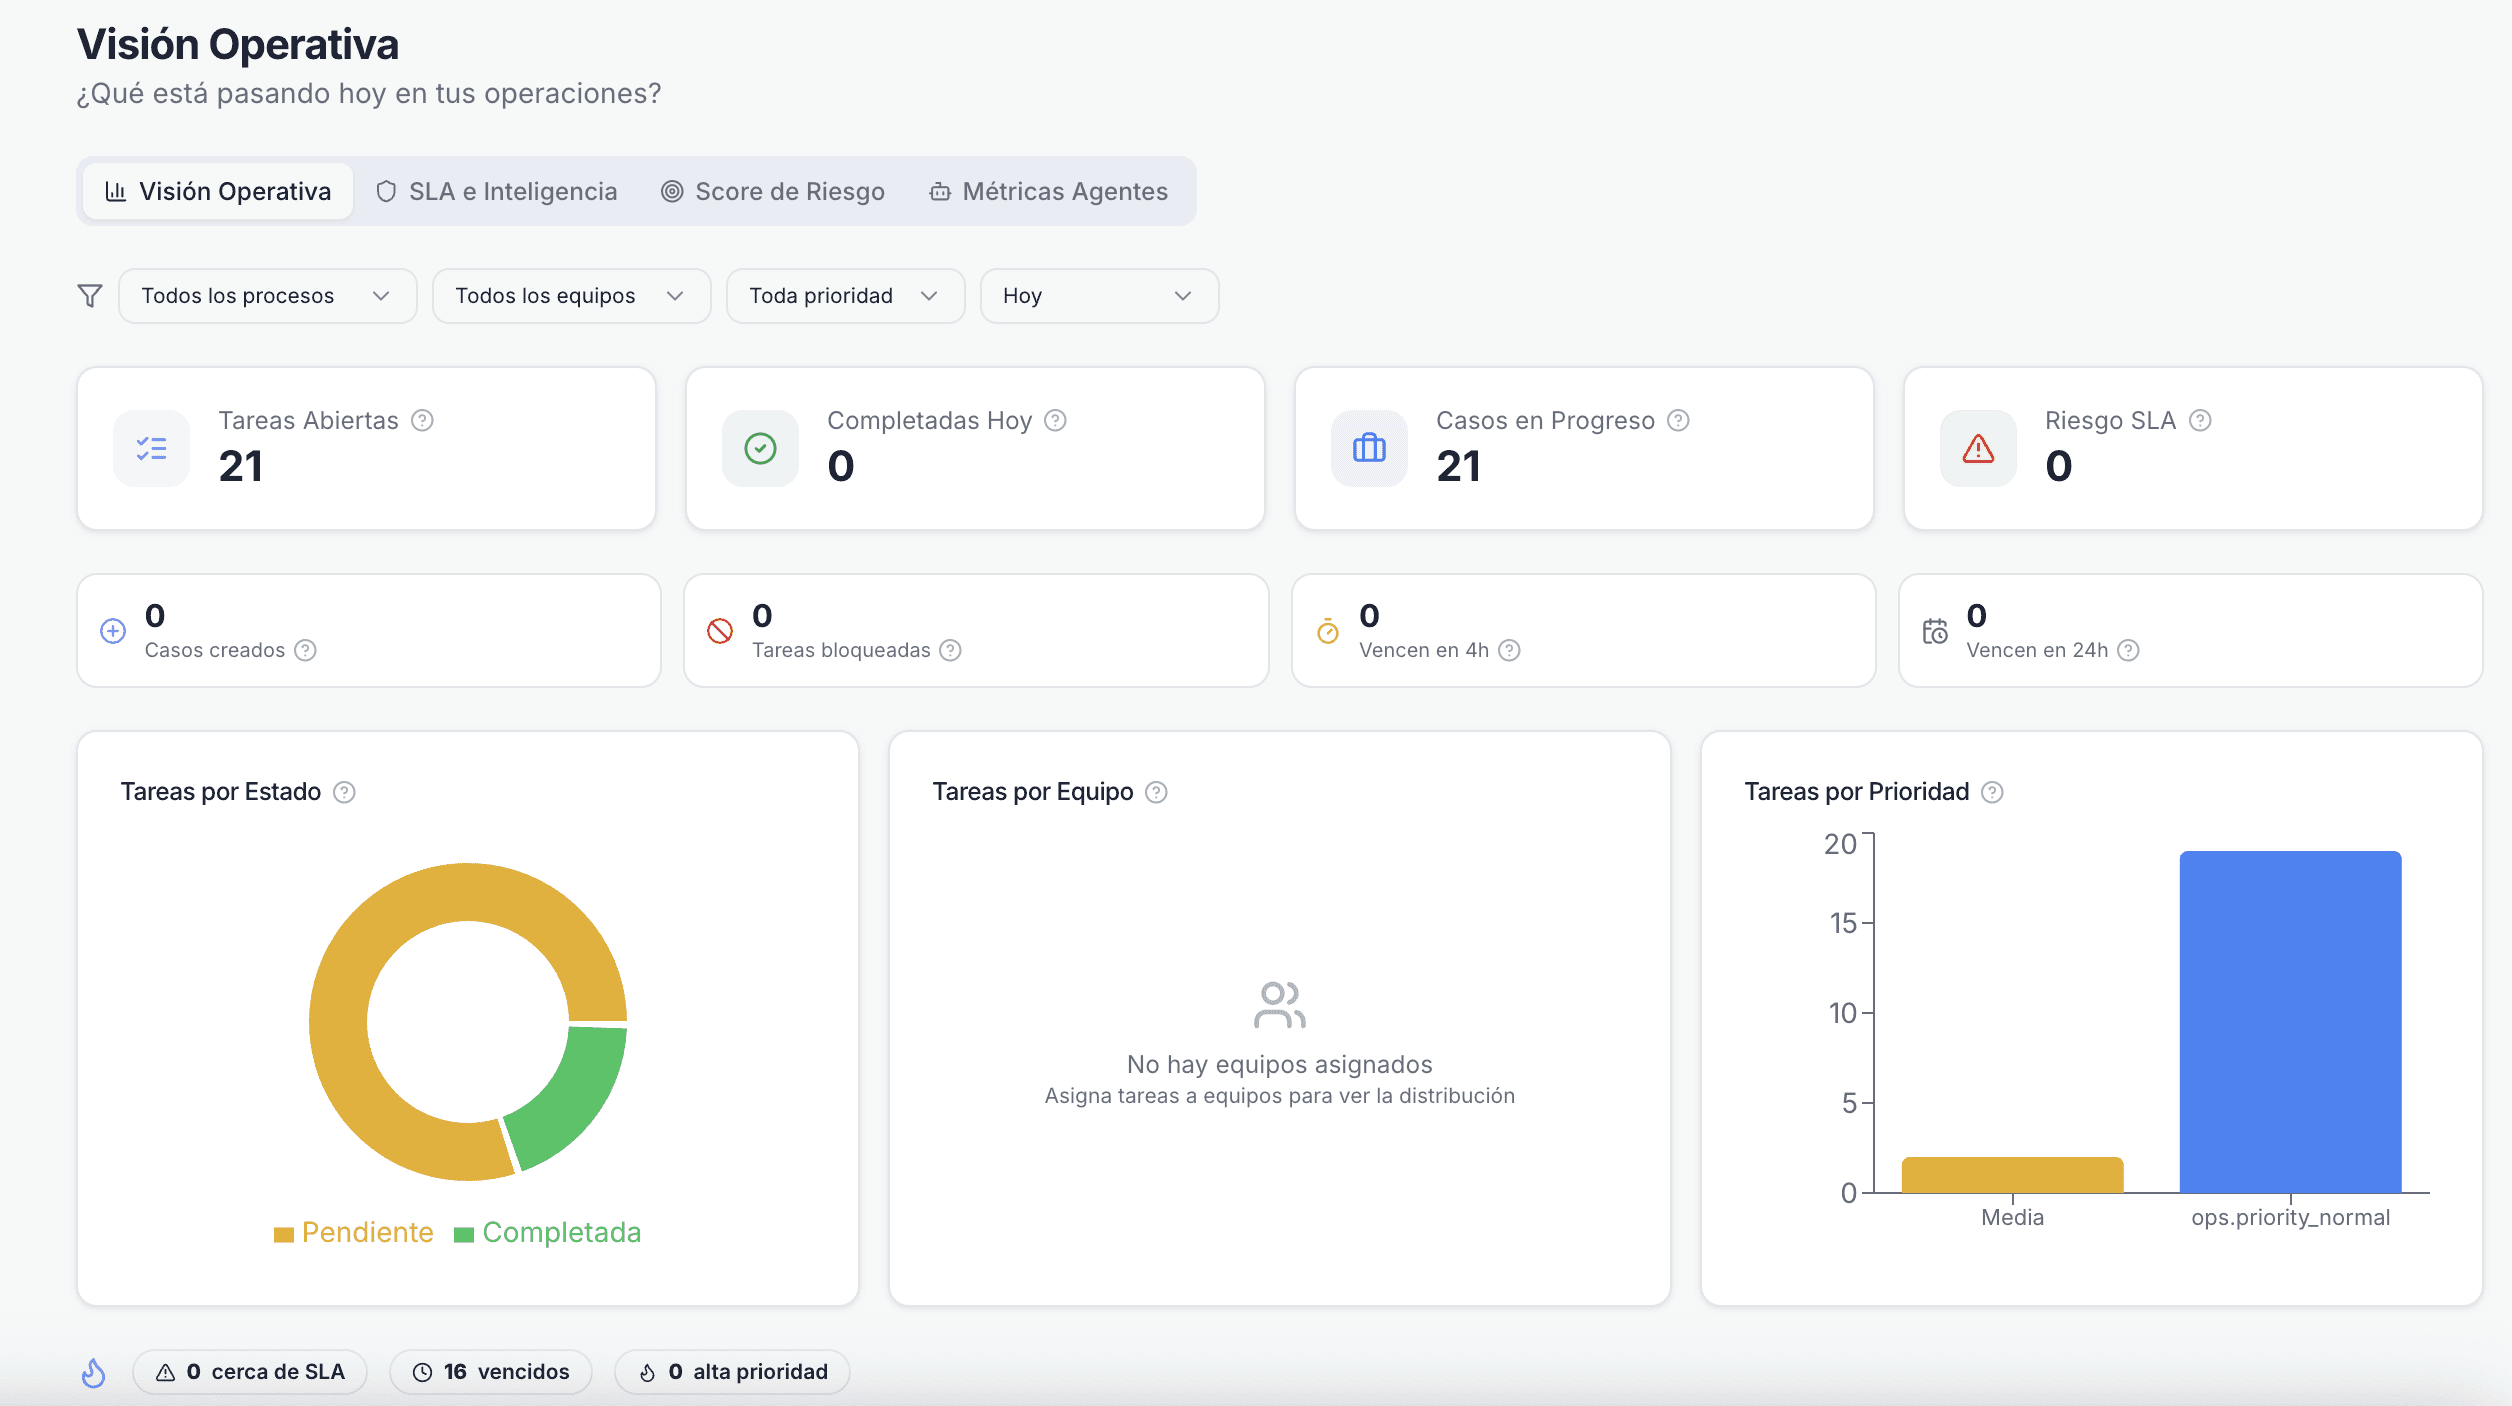Click the Riesgo SLA warning triangle icon
Screen dimensions: 2512x1406
tap(1978, 449)
